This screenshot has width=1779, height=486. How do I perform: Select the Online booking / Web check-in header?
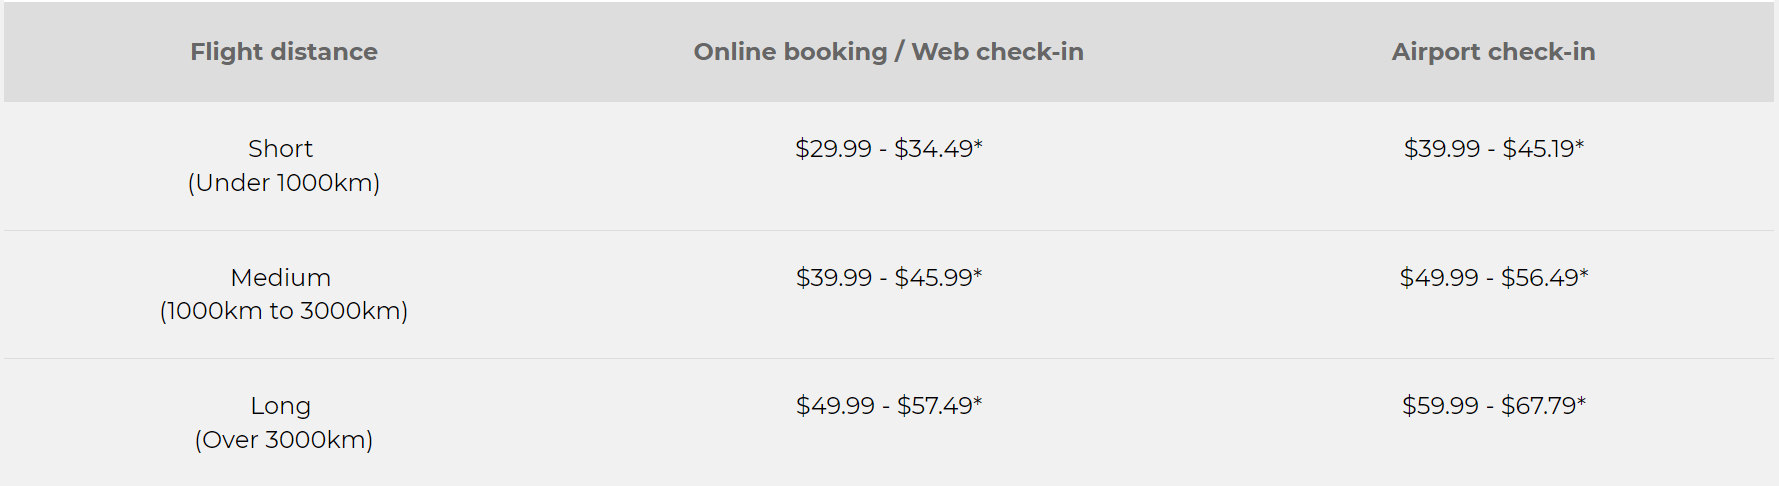point(888,52)
